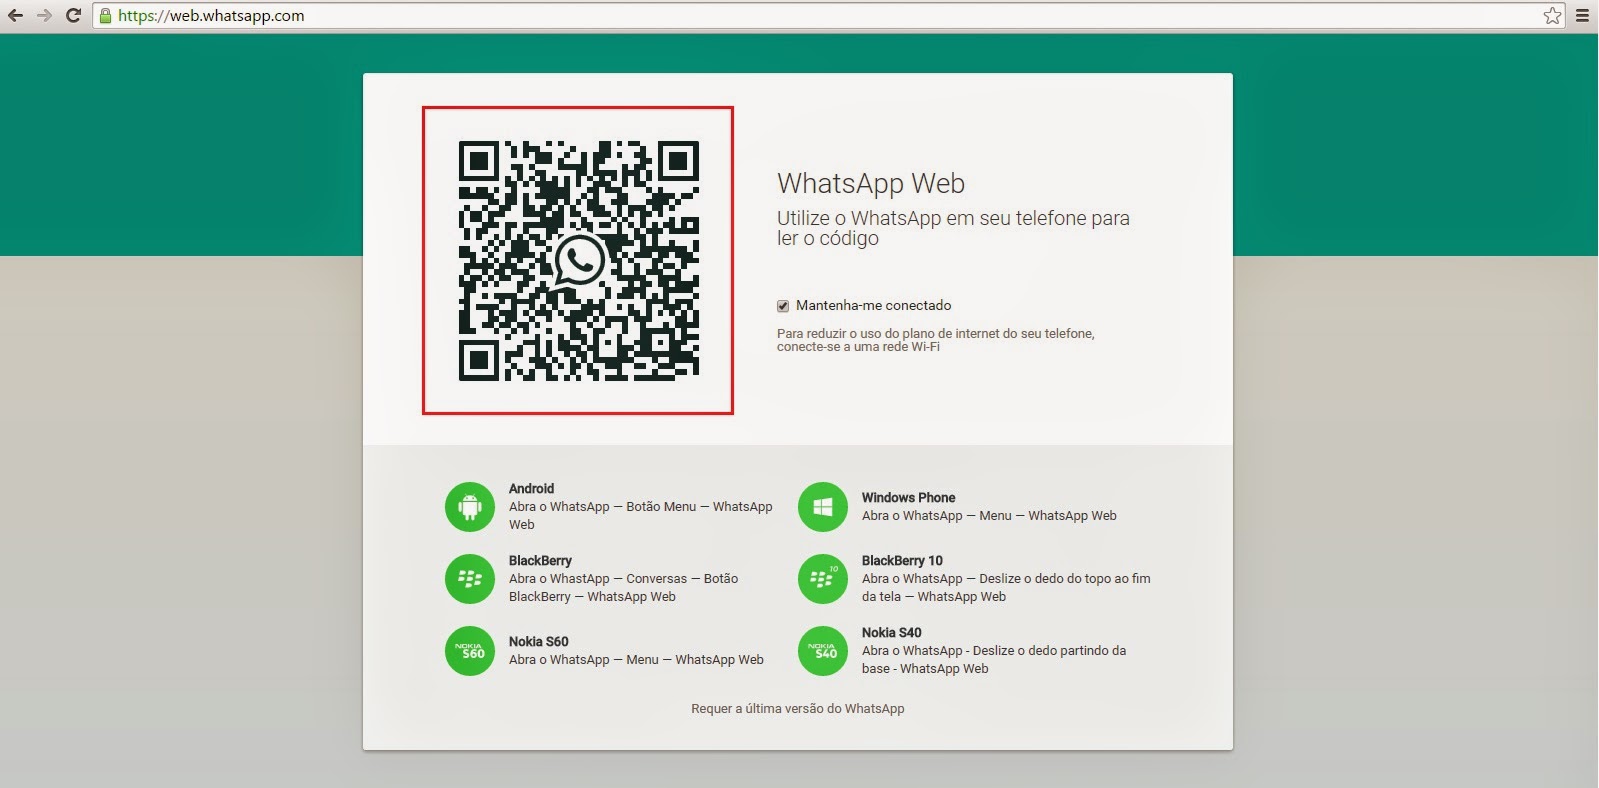Click 'Deslize o dedo partindo da base' instructions

point(994,660)
